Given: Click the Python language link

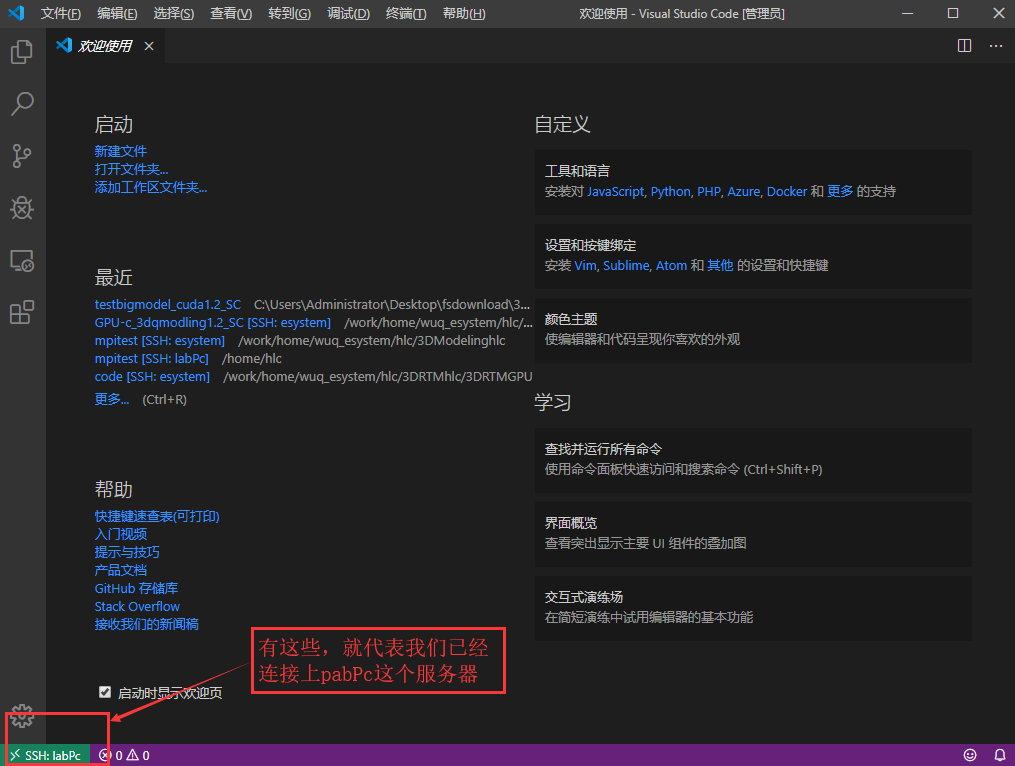Looking at the screenshot, I should pyautogui.click(x=671, y=192).
